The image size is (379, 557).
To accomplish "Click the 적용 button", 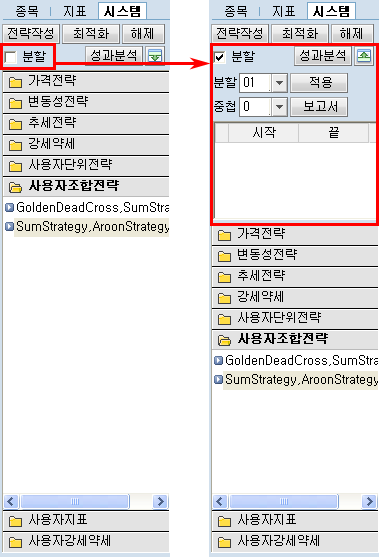I will 319,83.
